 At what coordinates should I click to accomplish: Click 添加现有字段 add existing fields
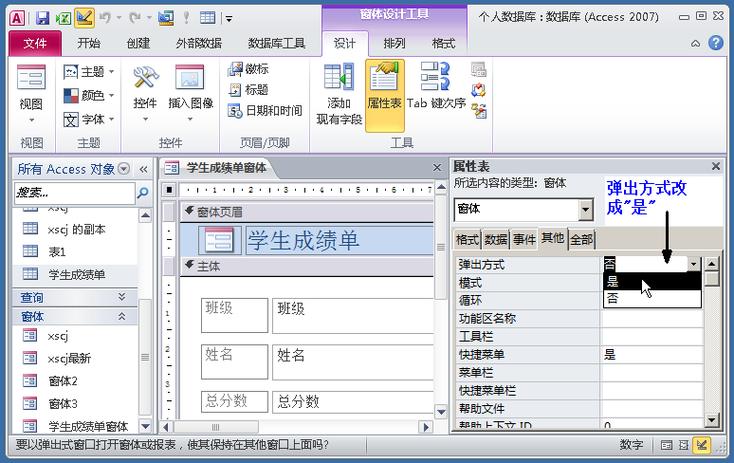click(x=339, y=95)
